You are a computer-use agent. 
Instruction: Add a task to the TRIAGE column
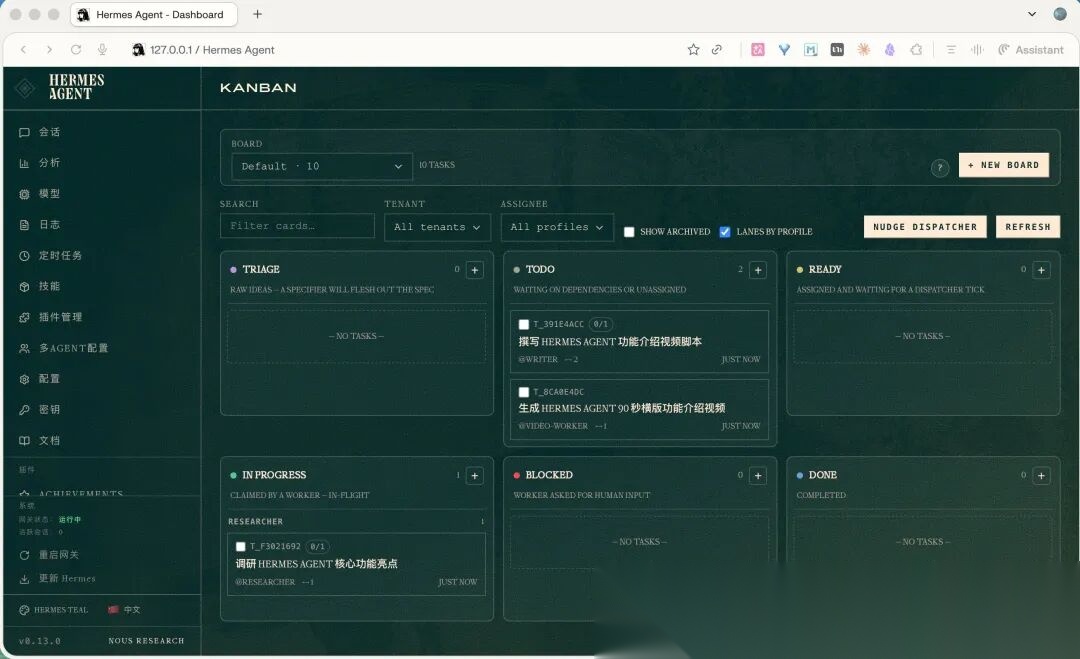475,270
